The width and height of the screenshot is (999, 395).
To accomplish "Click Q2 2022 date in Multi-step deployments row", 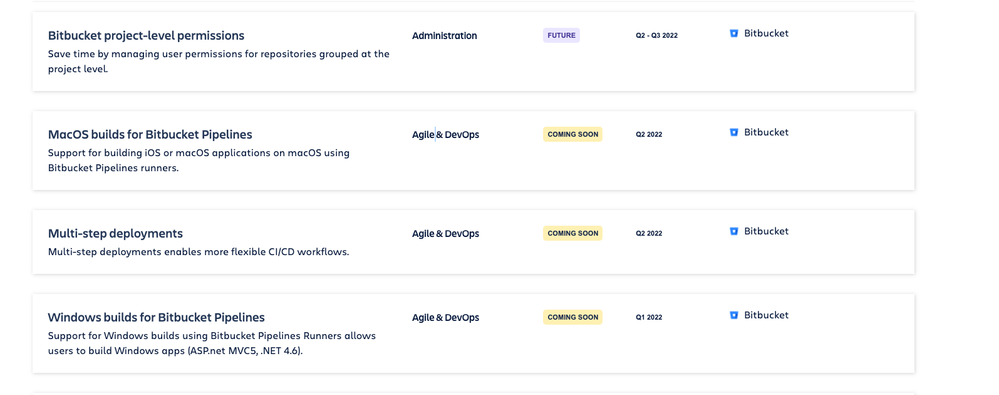I will [x=649, y=233].
